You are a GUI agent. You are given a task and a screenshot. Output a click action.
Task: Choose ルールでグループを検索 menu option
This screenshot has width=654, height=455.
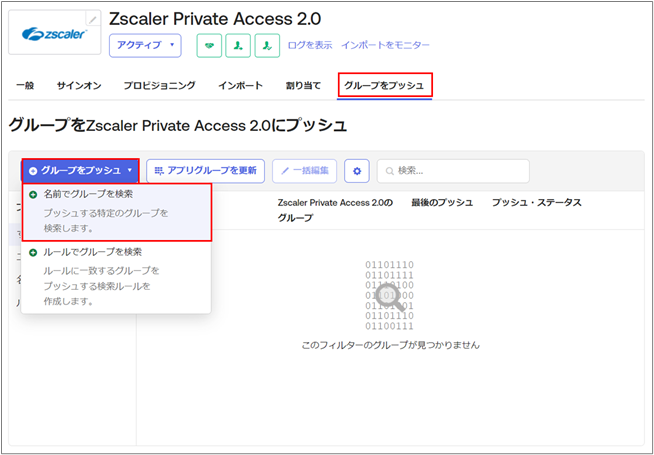pos(116,277)
